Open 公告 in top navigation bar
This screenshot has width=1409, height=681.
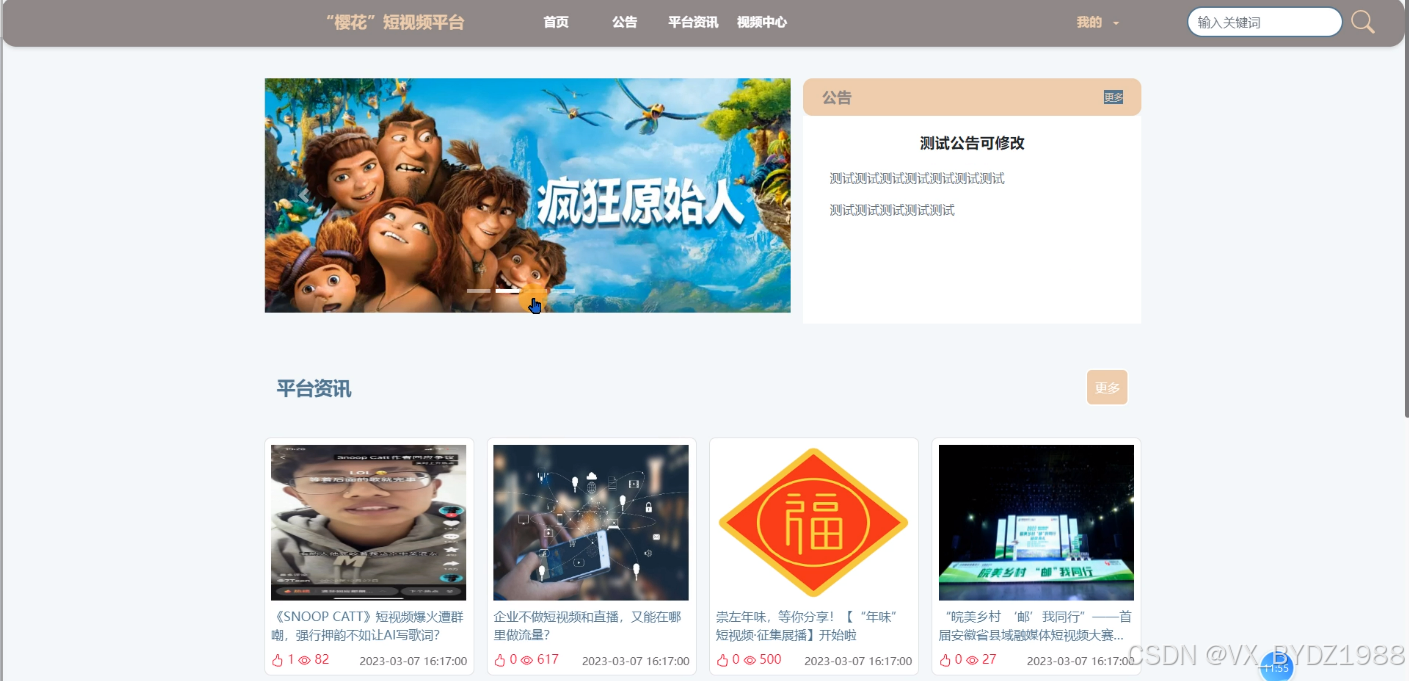pos(625,22)
